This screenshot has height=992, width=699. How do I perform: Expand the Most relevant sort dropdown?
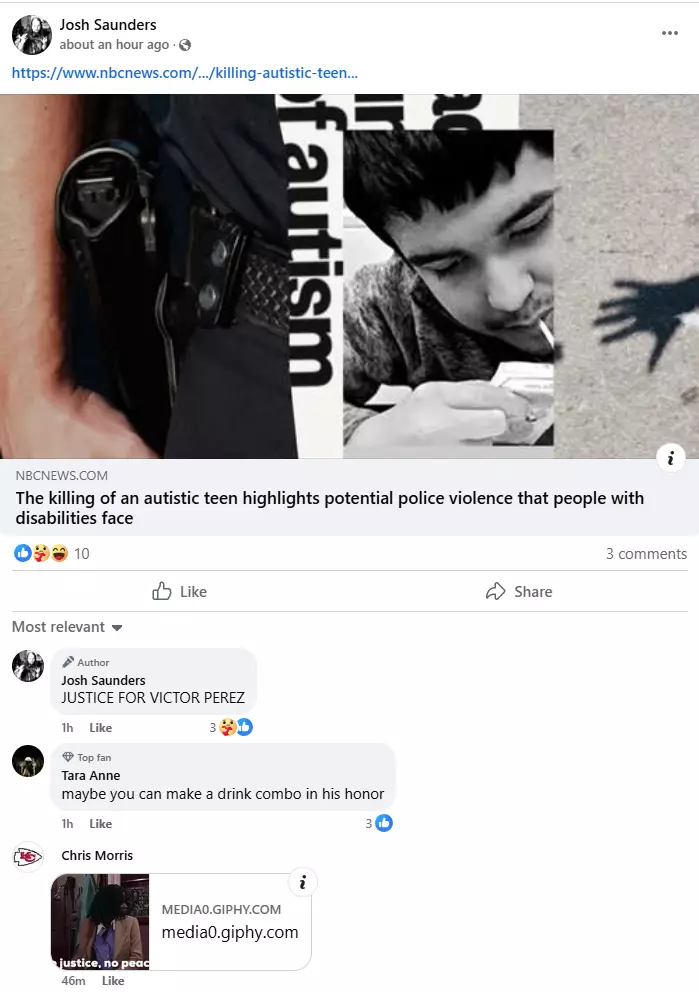pyautogui.click(x=67, y=627)
